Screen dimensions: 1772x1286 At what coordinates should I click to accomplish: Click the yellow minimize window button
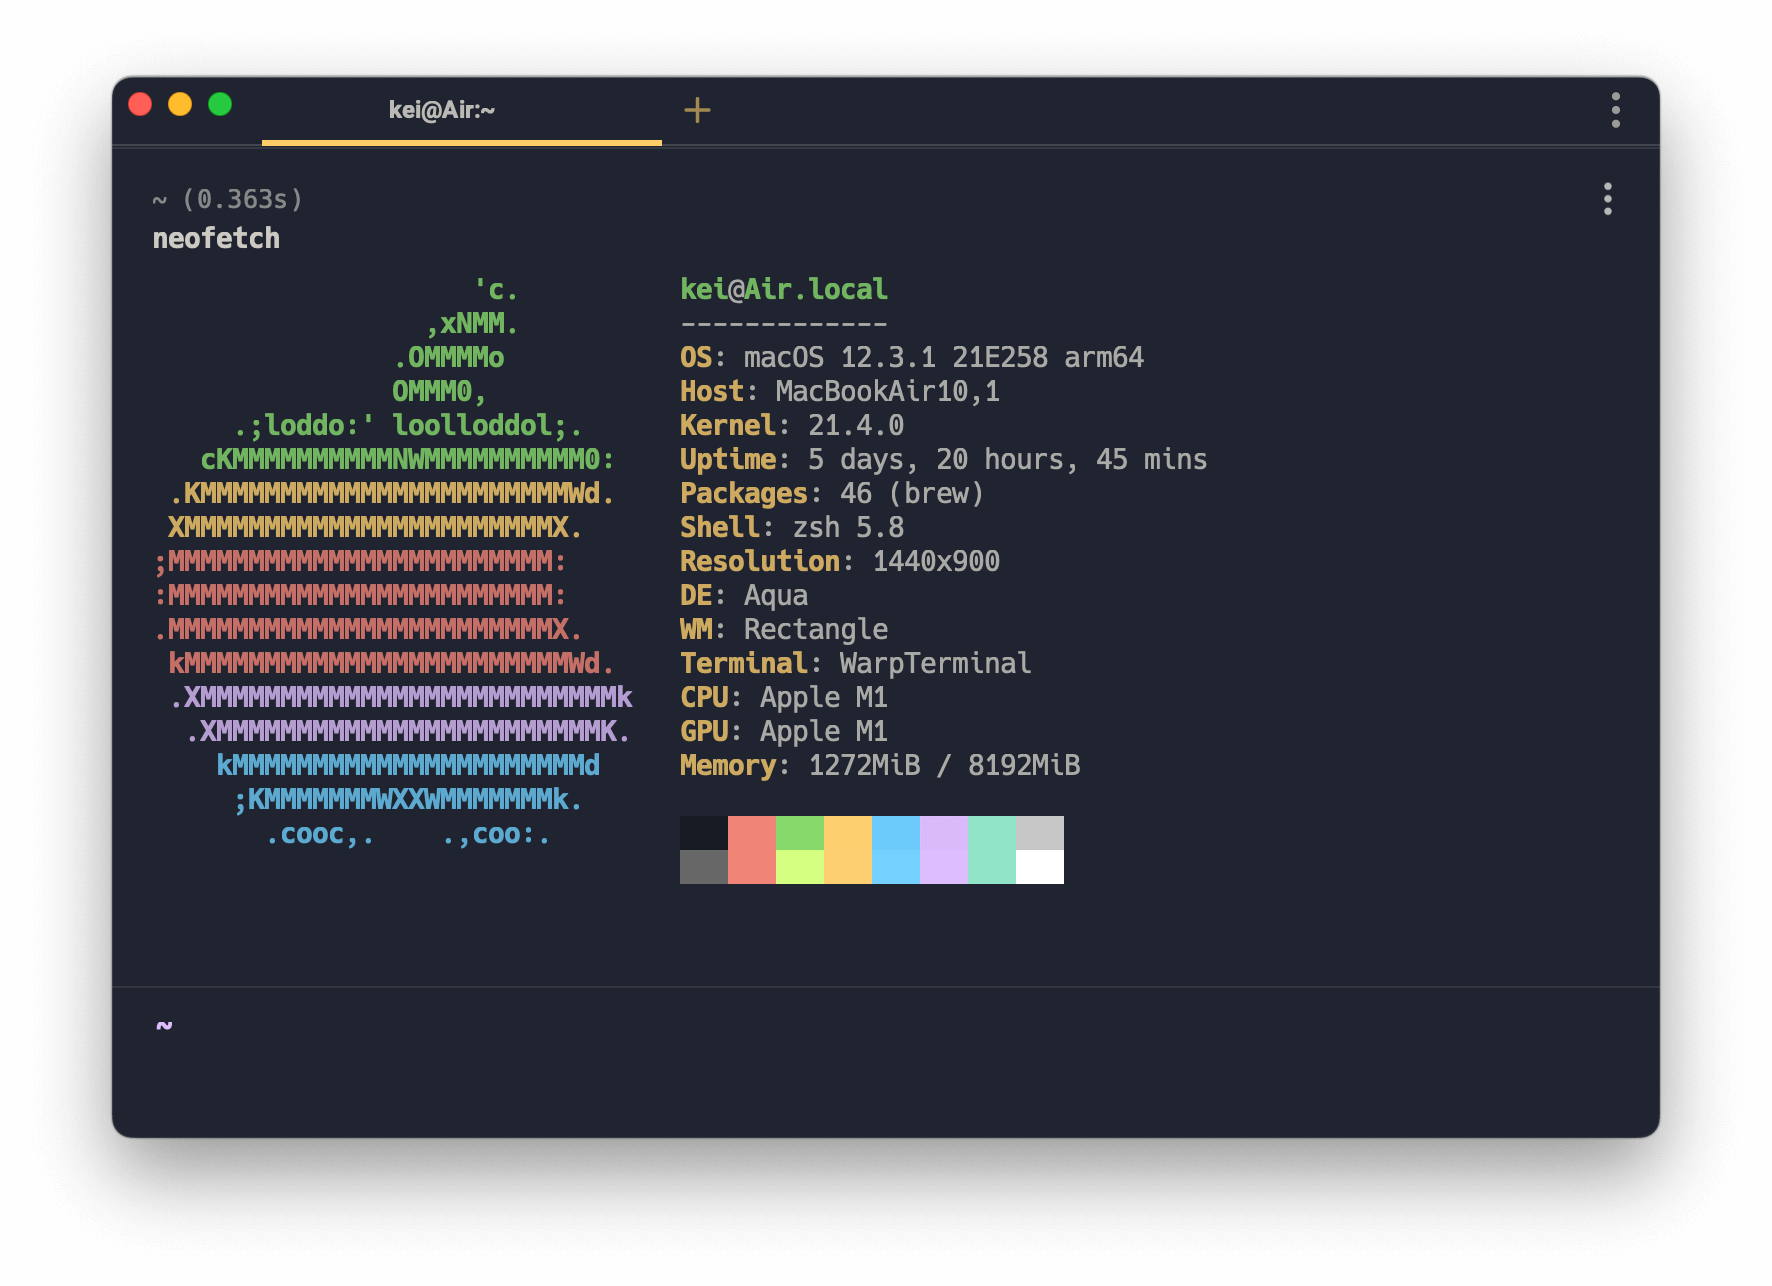coord(180,104)
